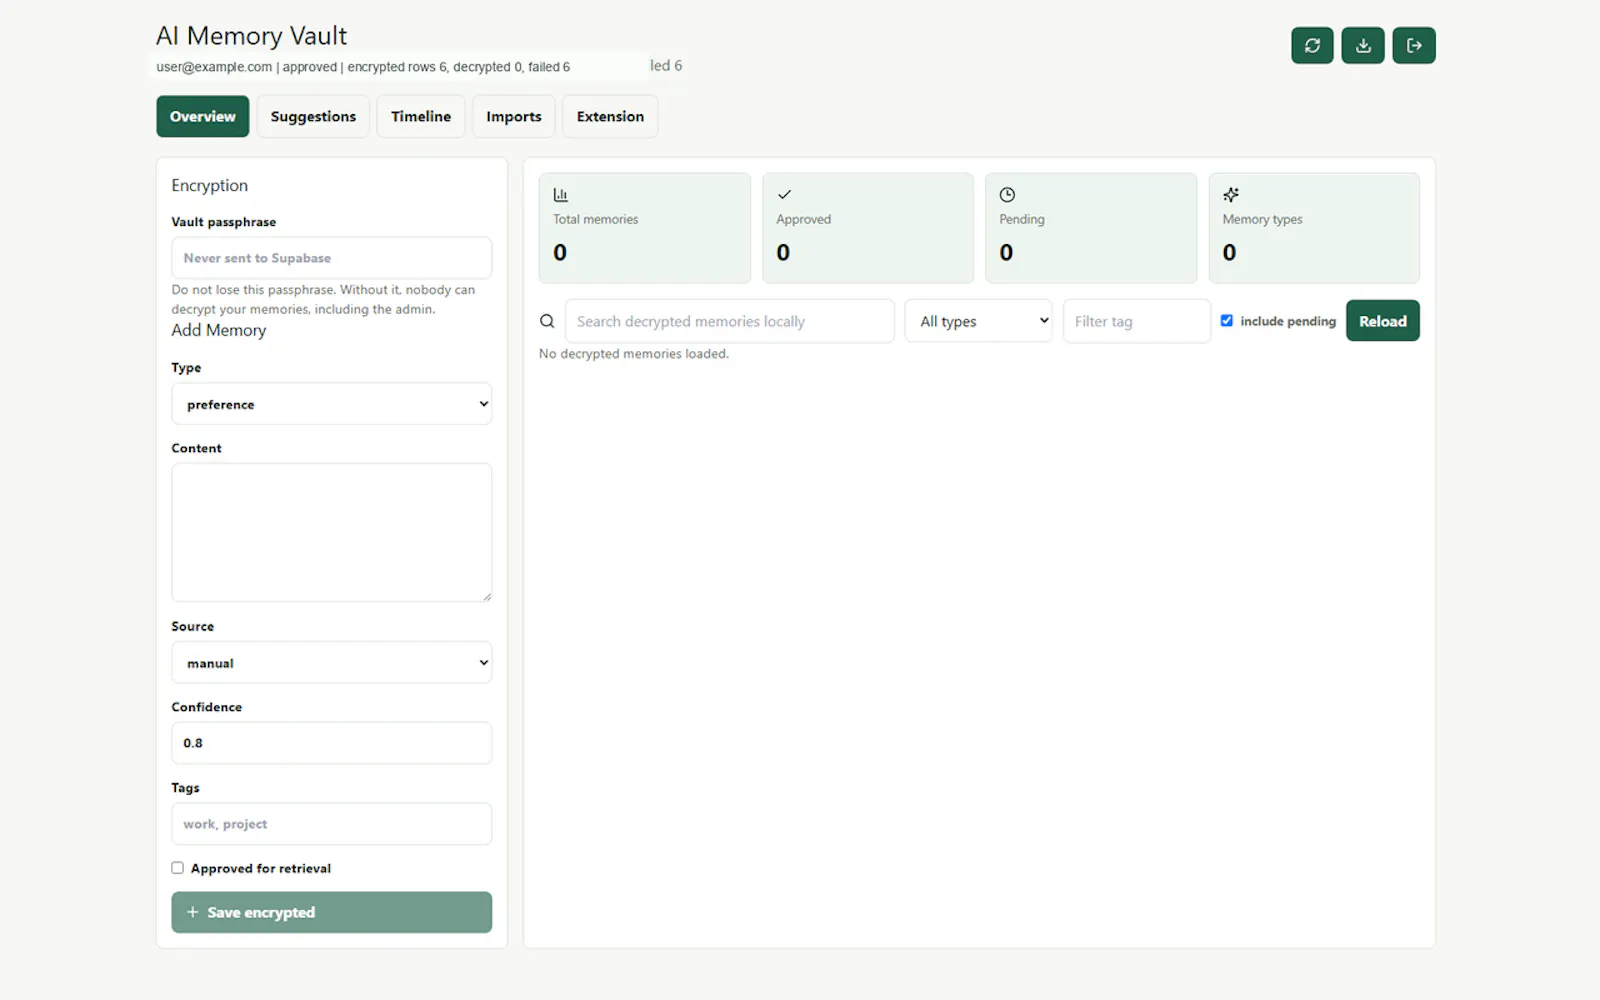Click the 'AI Memory Vault' heading
The height and width of the screenshot is (1000, 1600).
click(x=252, y=36)
